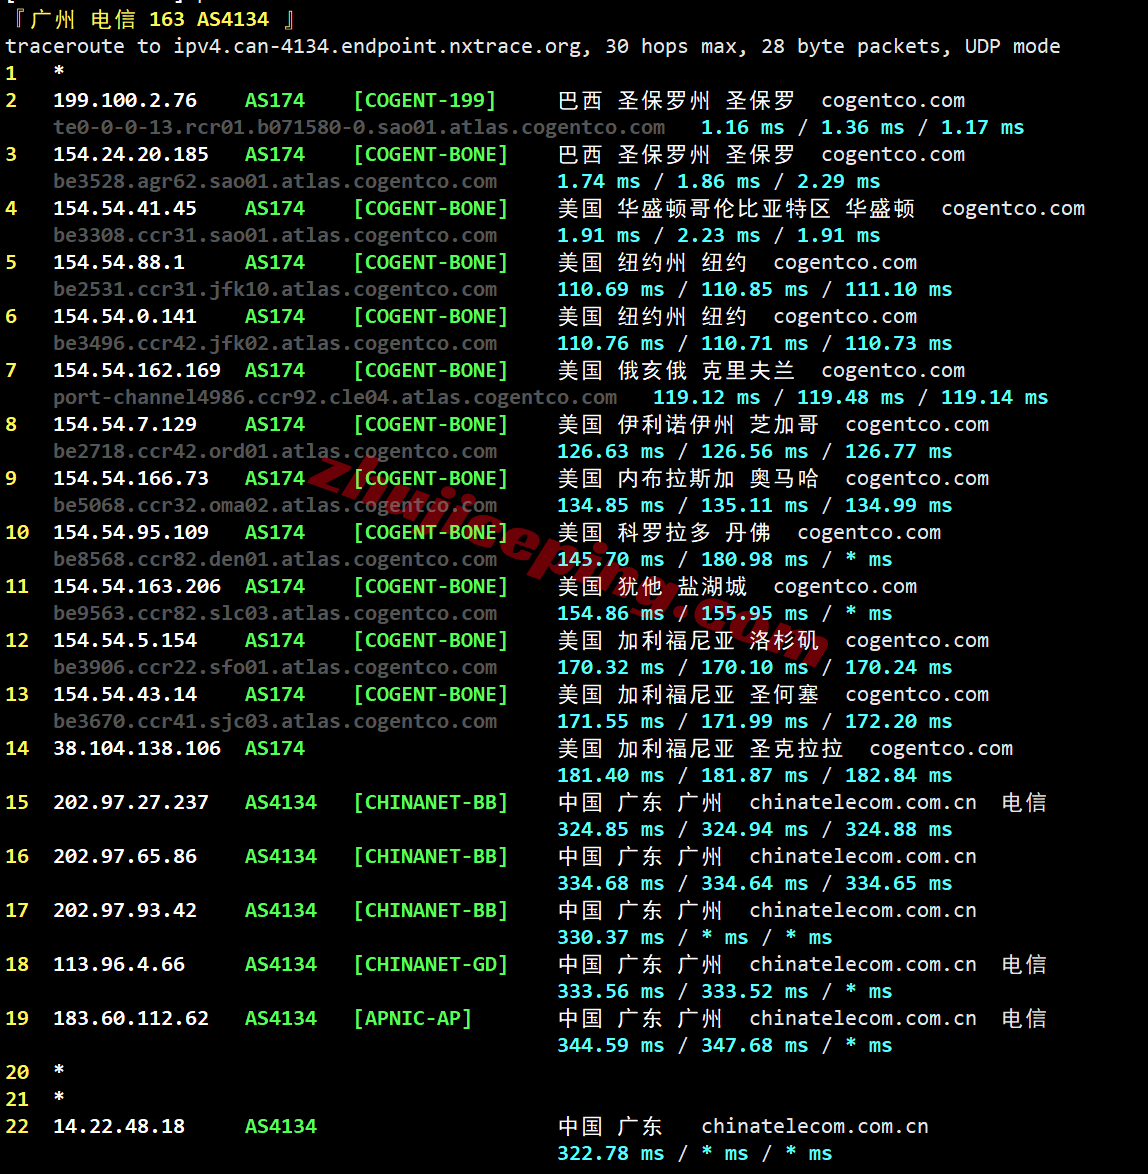Click IP address 154.54.0.141 at hop 6
The image size is (1148, 1174).
click(x=125, y=316)
